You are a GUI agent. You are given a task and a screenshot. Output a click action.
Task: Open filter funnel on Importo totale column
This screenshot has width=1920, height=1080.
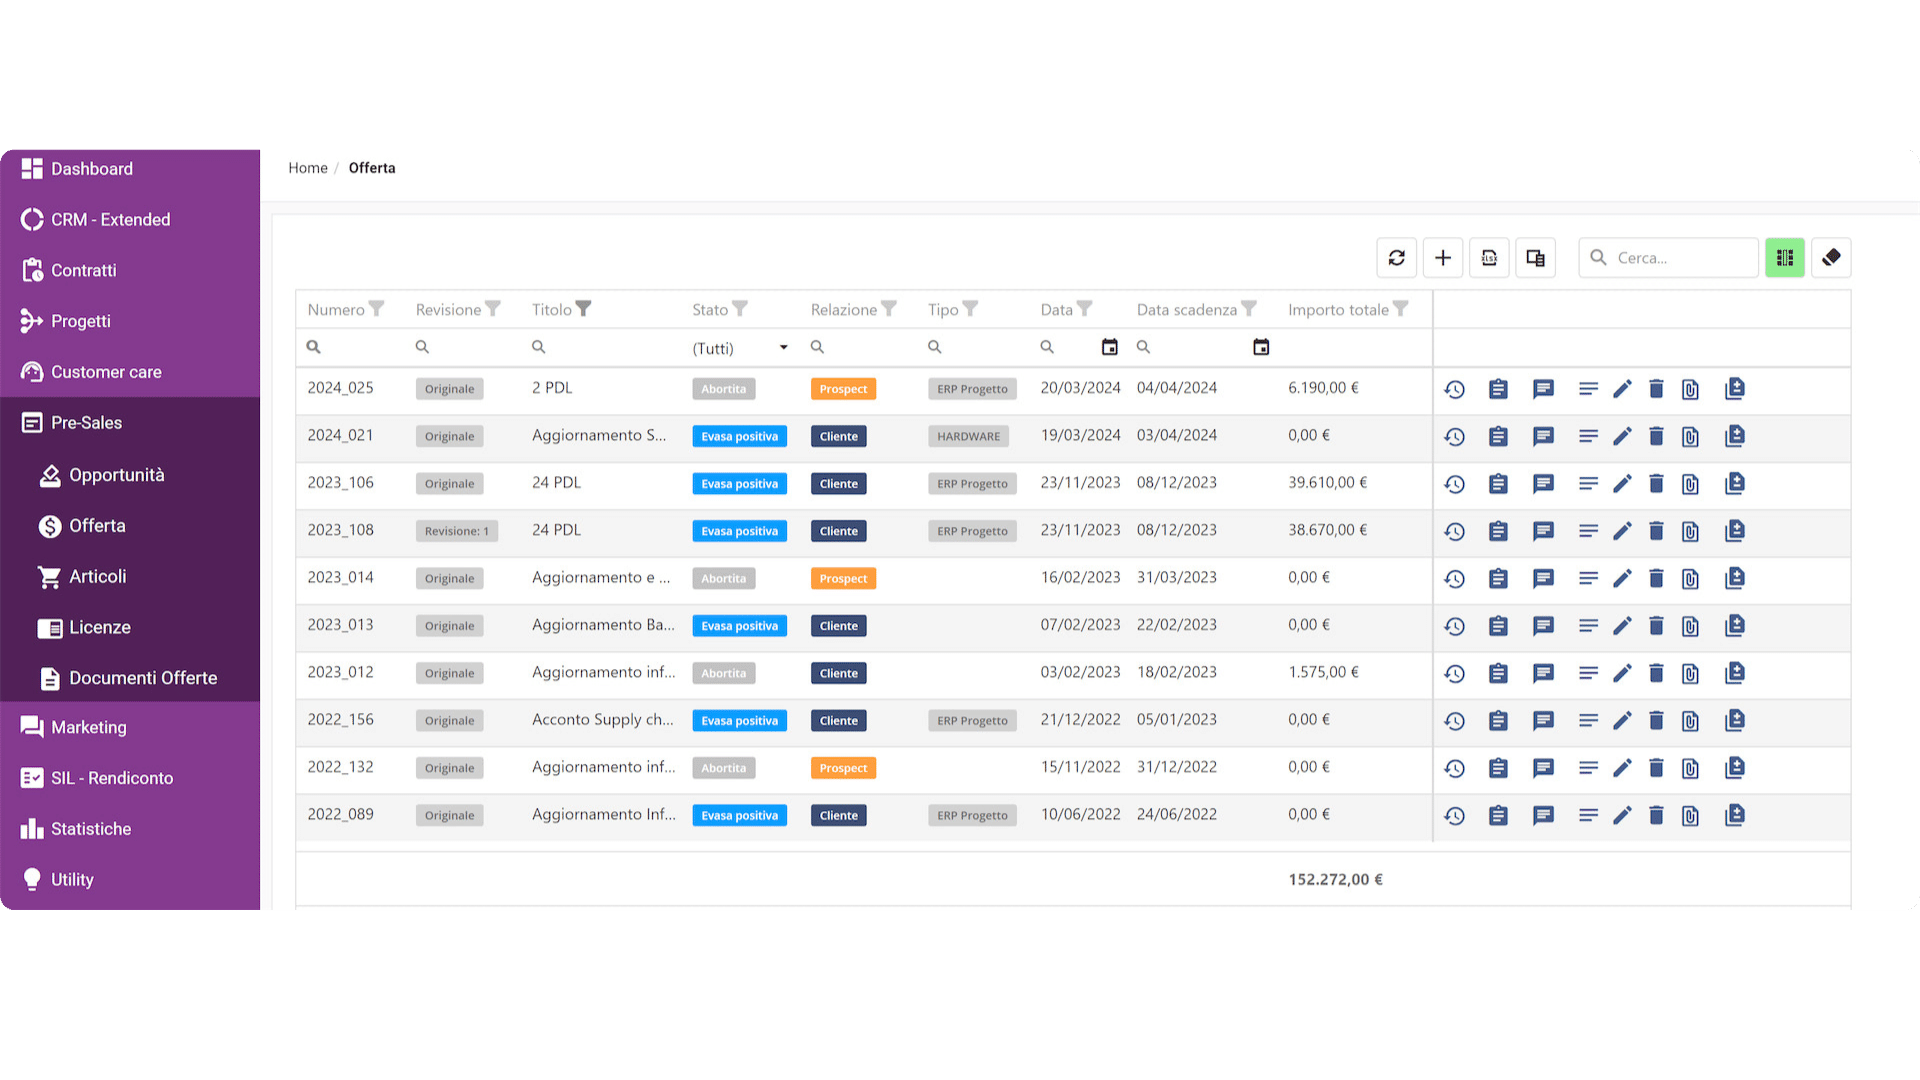pos(1400,309)
